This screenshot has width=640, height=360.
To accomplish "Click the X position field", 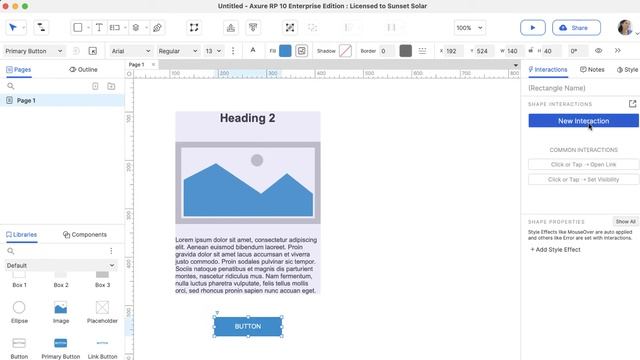I will click(453, 51).
